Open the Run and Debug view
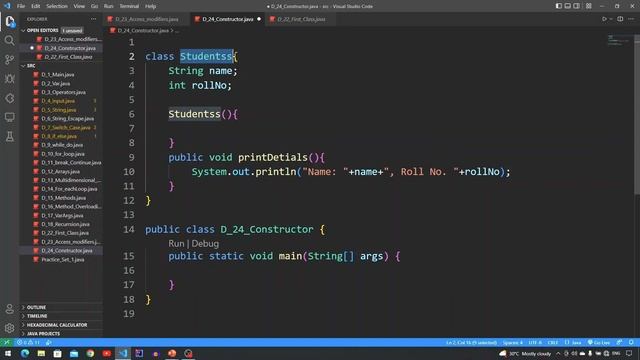The height and width of the screenshot is (360, 640). (x=9, y=79)
